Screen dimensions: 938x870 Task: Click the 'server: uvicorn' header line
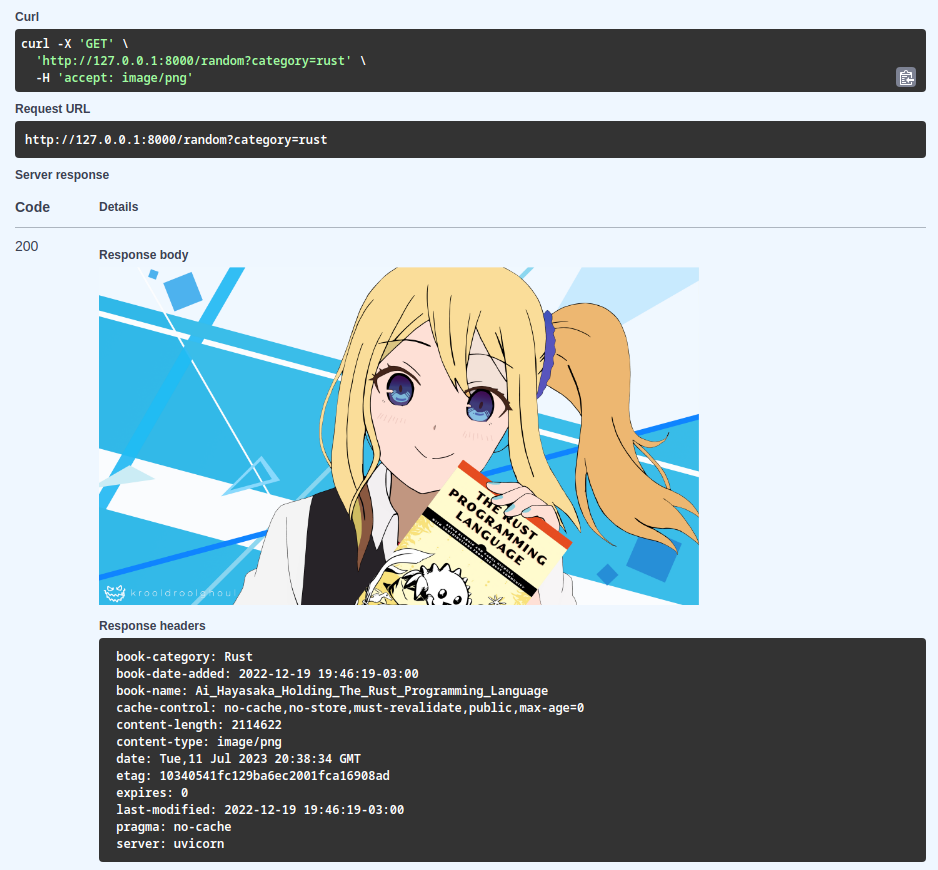pos(170,844)
